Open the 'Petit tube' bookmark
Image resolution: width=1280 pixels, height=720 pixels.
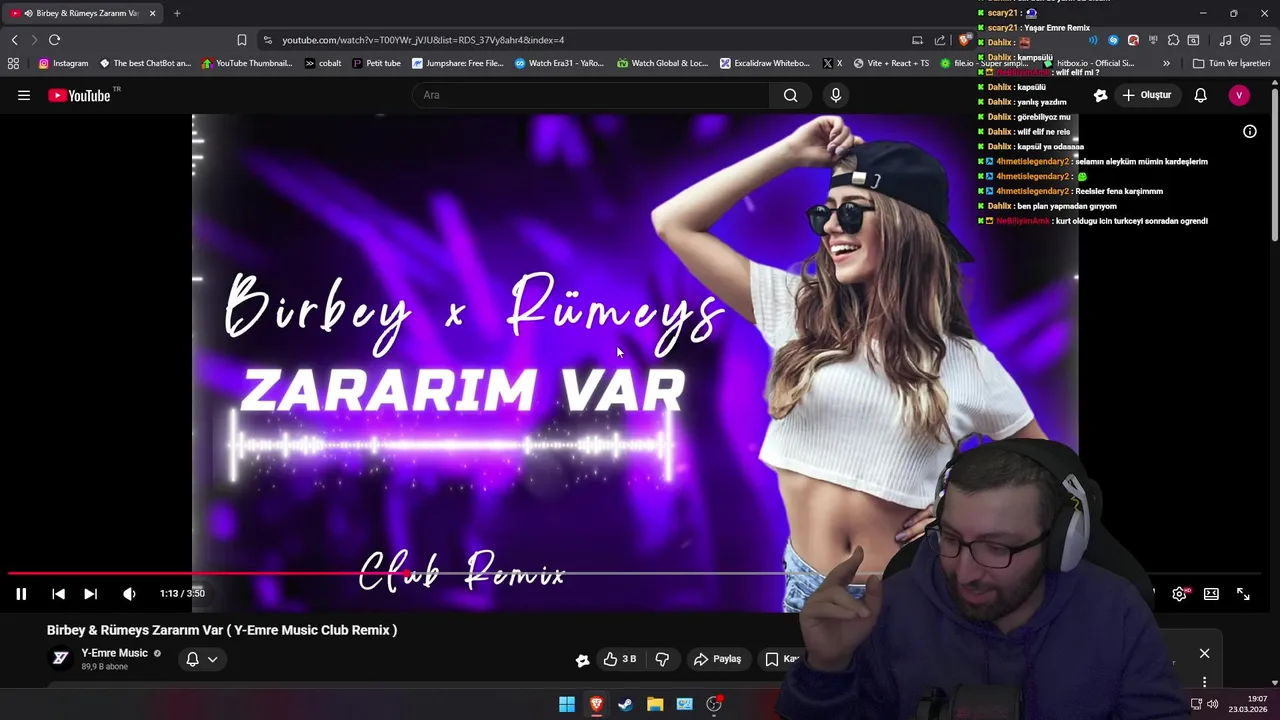click(x=377, y=63)
